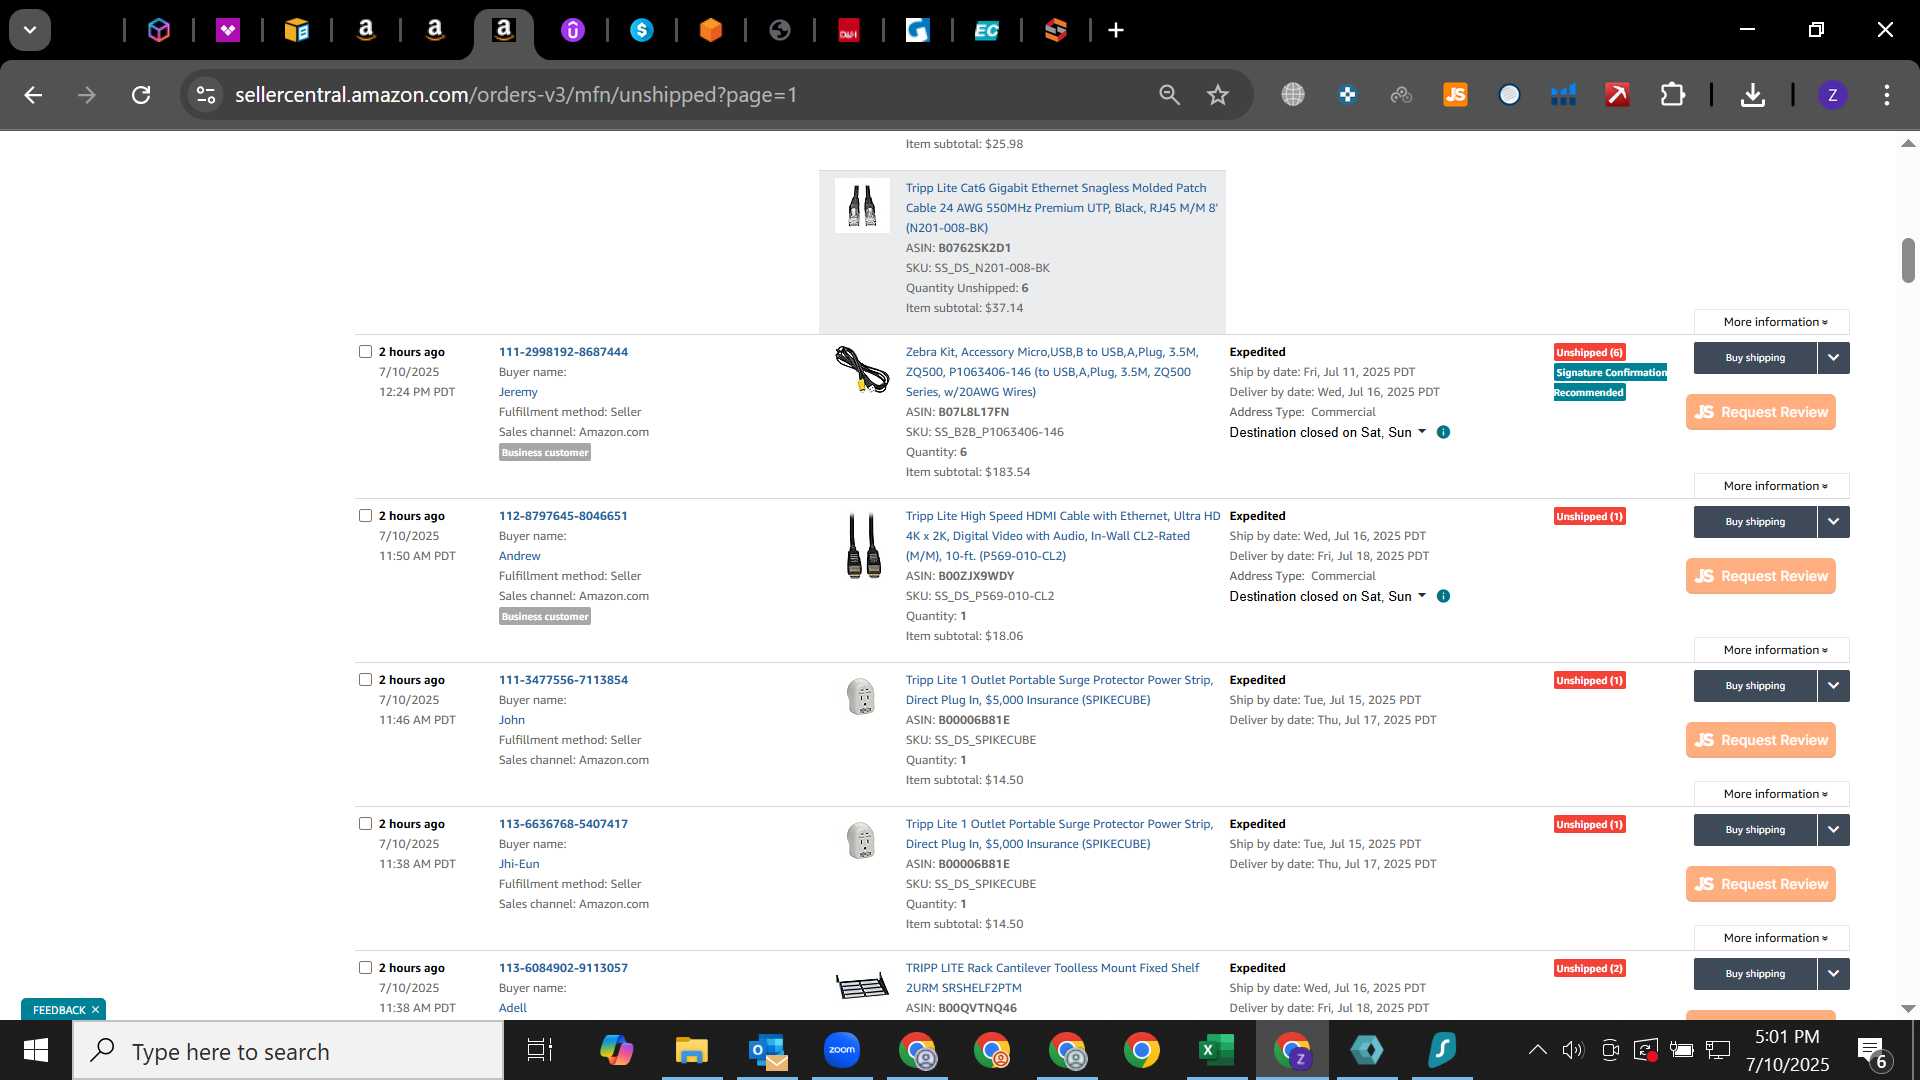Click the page vertical scrollbar thumb
1920x1080 pixels.
coord(1908,260)
